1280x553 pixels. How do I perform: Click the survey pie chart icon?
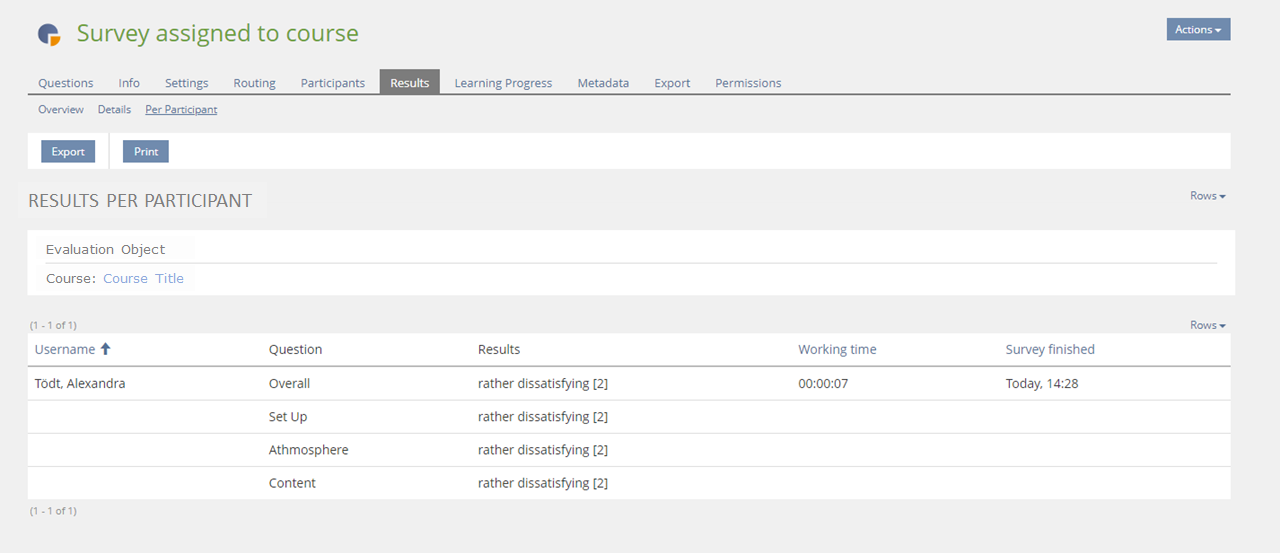tap(49, 34)
